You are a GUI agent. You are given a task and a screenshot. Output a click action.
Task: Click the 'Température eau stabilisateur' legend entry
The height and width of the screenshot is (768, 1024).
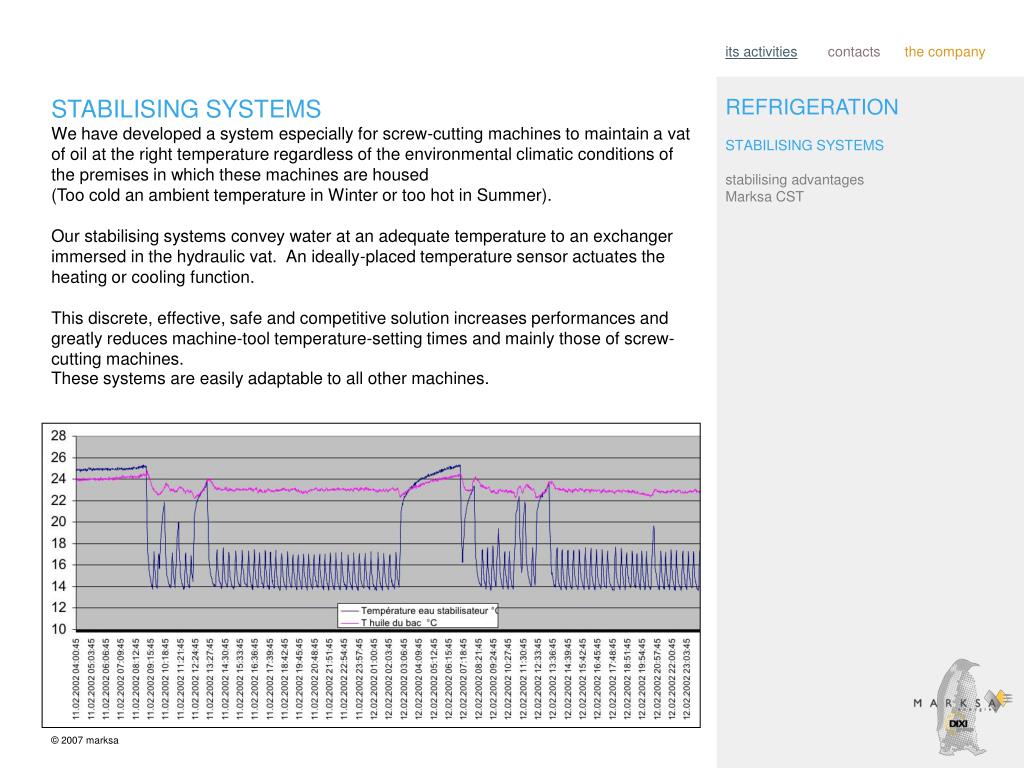pyautogui.click(x=418, y=611)
